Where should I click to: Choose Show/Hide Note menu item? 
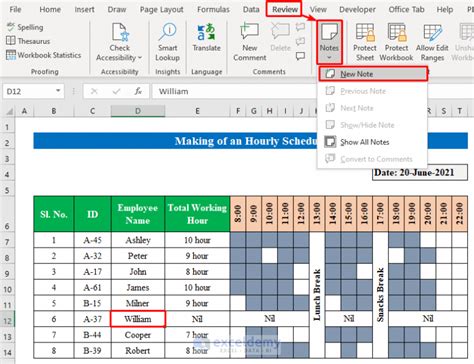pyautogui.click(x=372, y=125)
